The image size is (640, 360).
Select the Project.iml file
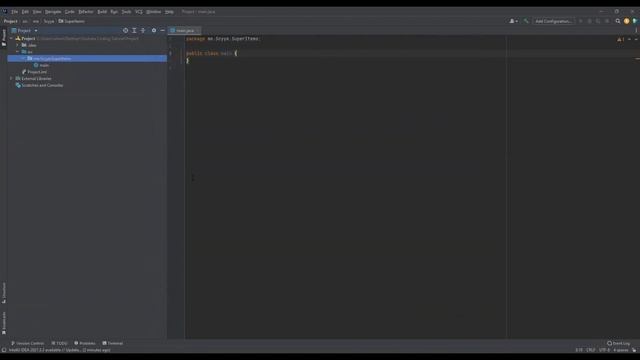tap(37, 72)
